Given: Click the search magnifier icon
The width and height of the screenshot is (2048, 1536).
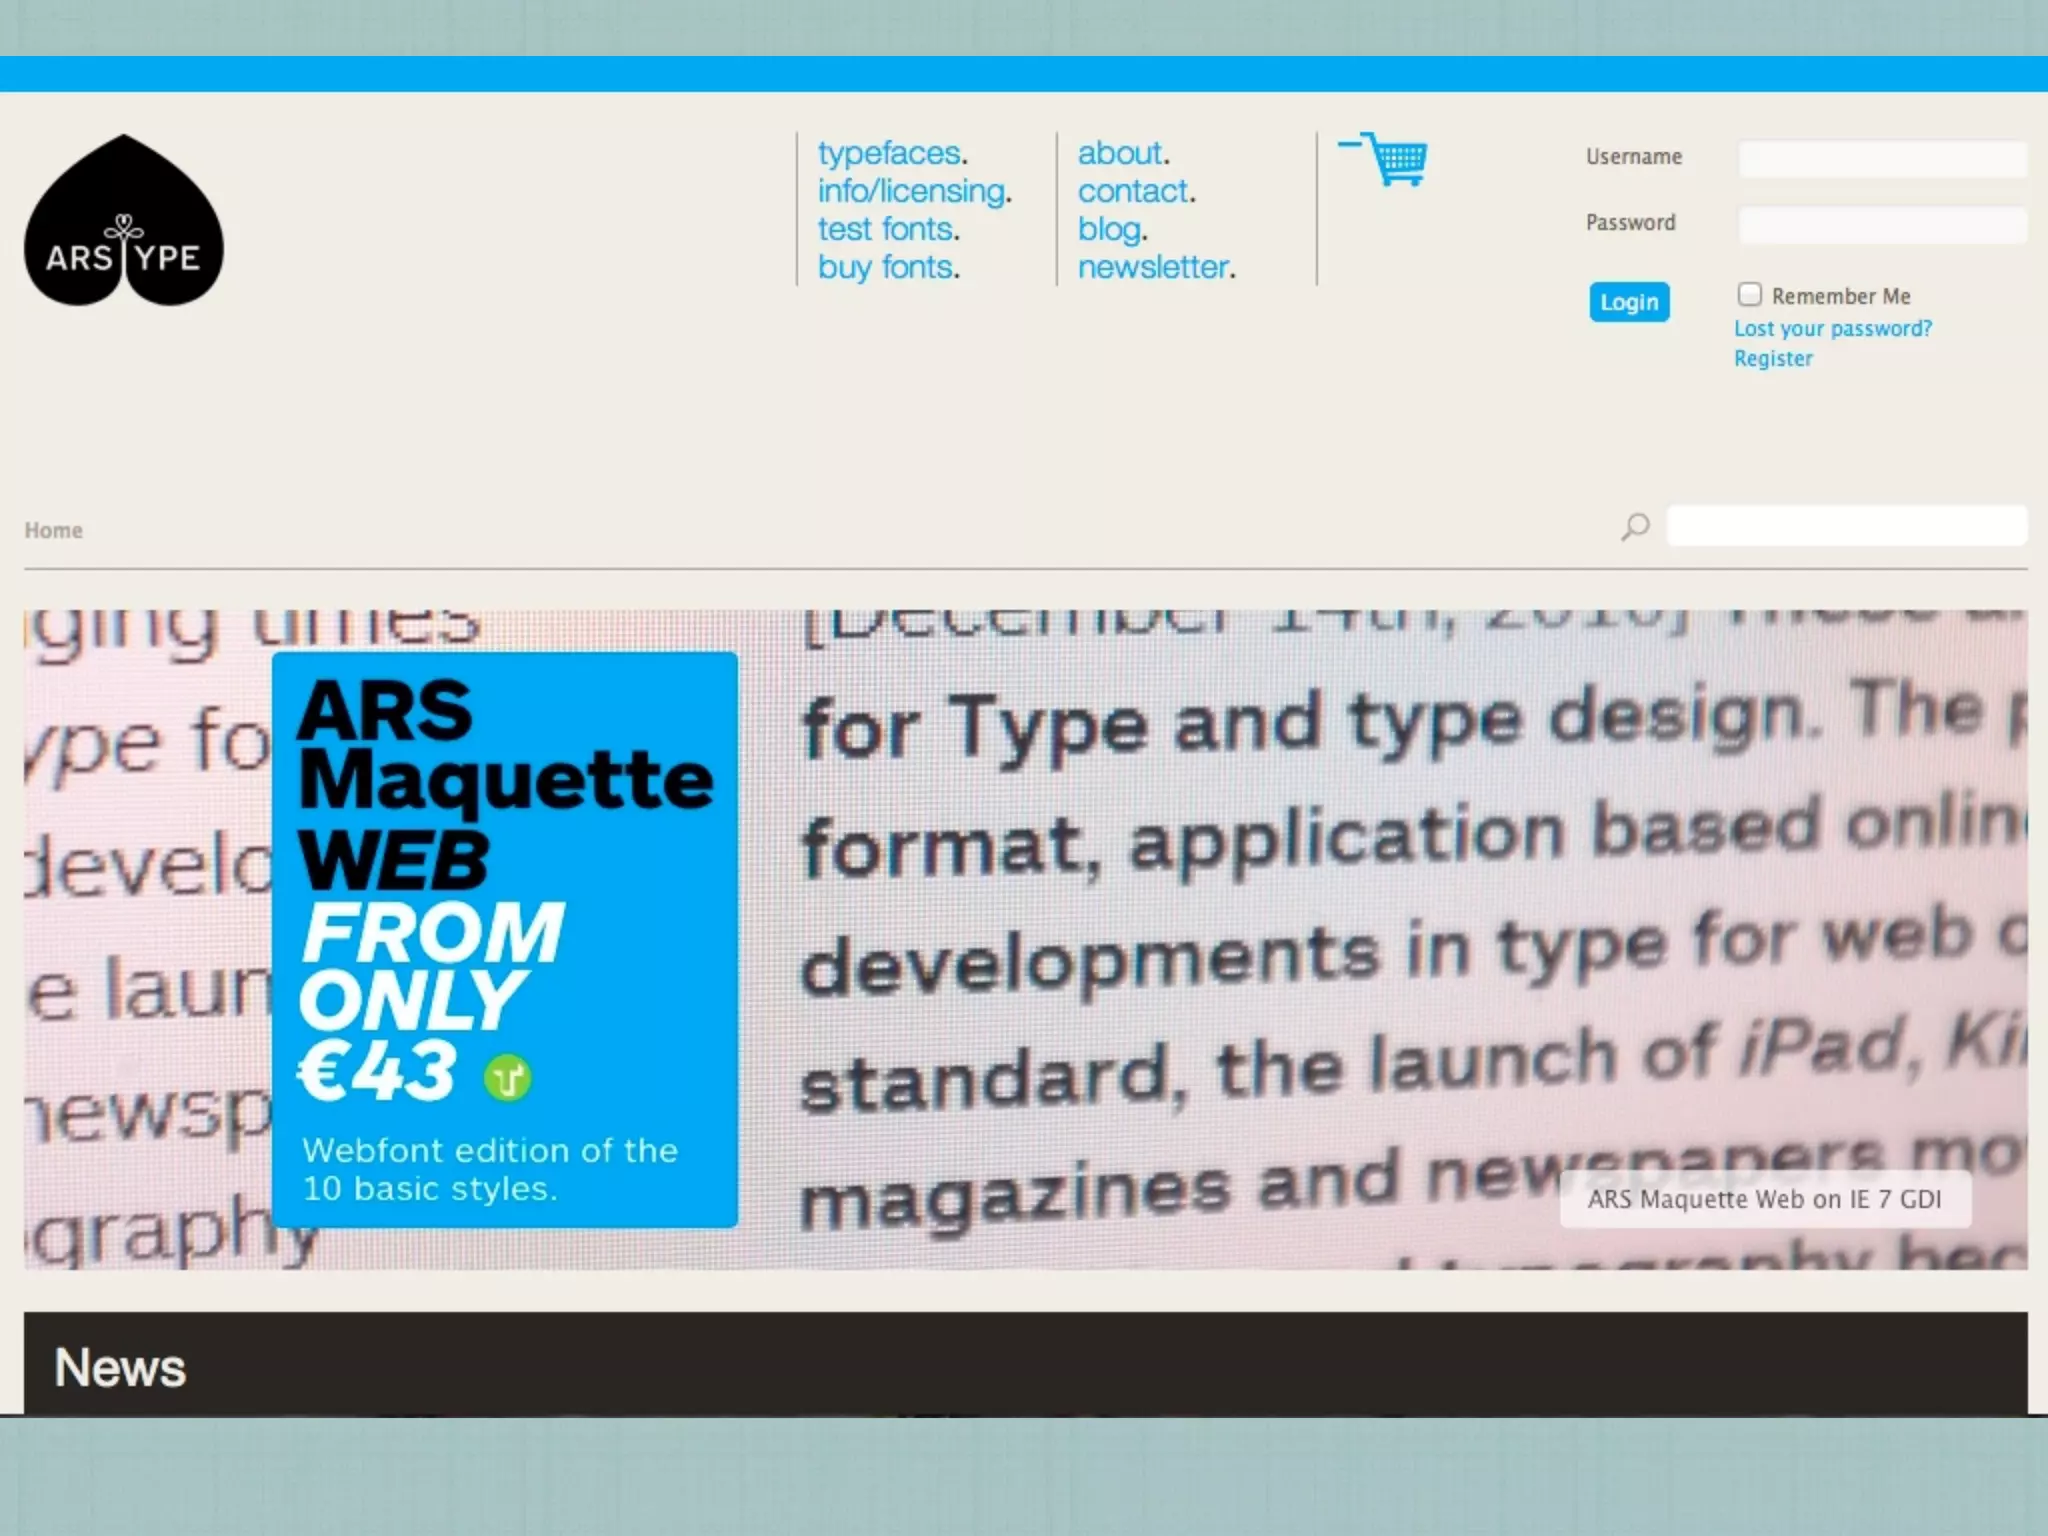Looking at the screenshot, I should pyautogui.click(x=1635, y=526).
